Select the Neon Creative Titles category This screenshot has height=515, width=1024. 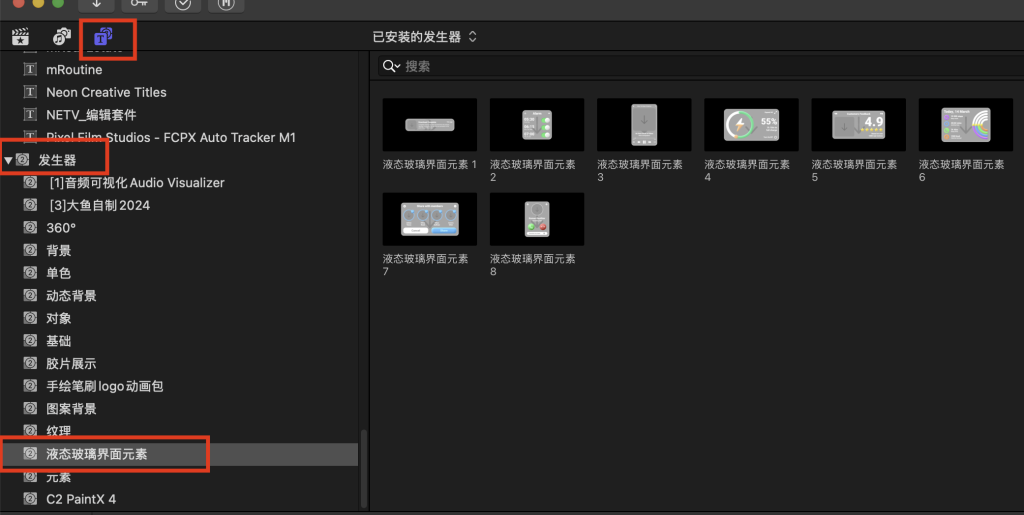(106, 92)
